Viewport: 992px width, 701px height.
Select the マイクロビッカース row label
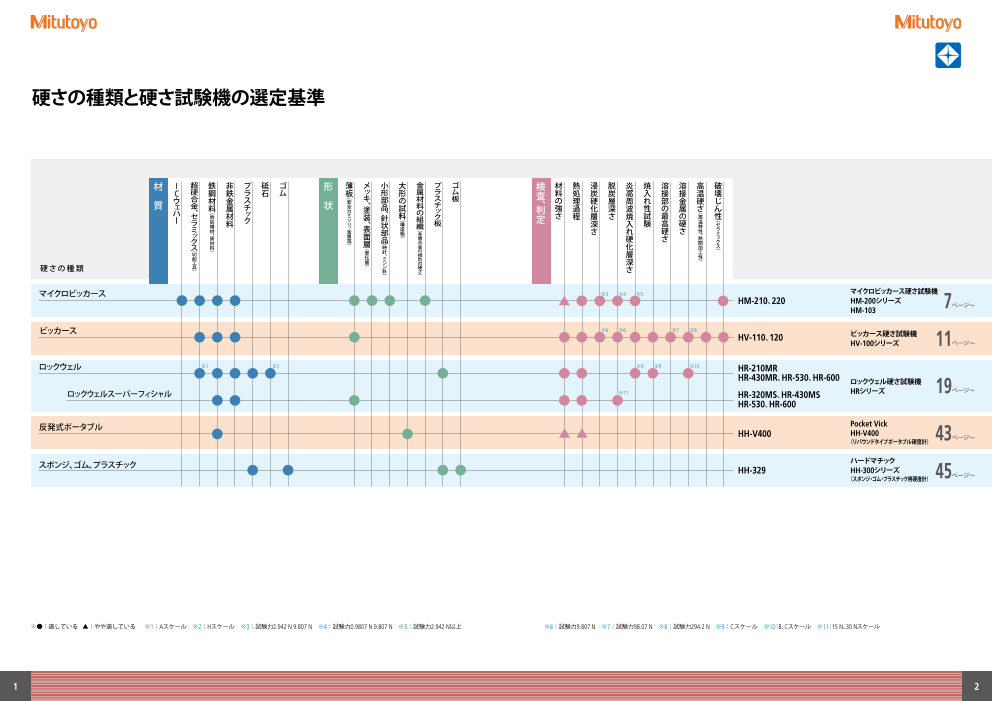[72, 294]
